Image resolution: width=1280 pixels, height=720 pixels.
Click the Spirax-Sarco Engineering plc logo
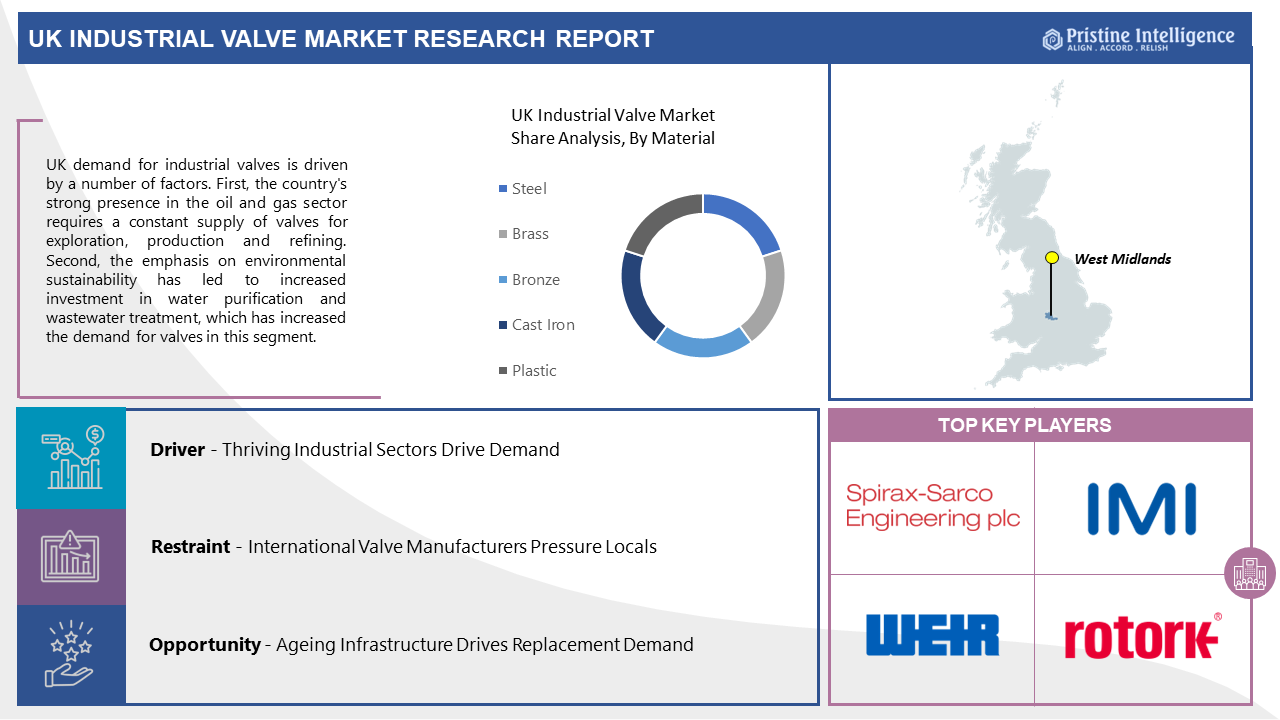933,506
